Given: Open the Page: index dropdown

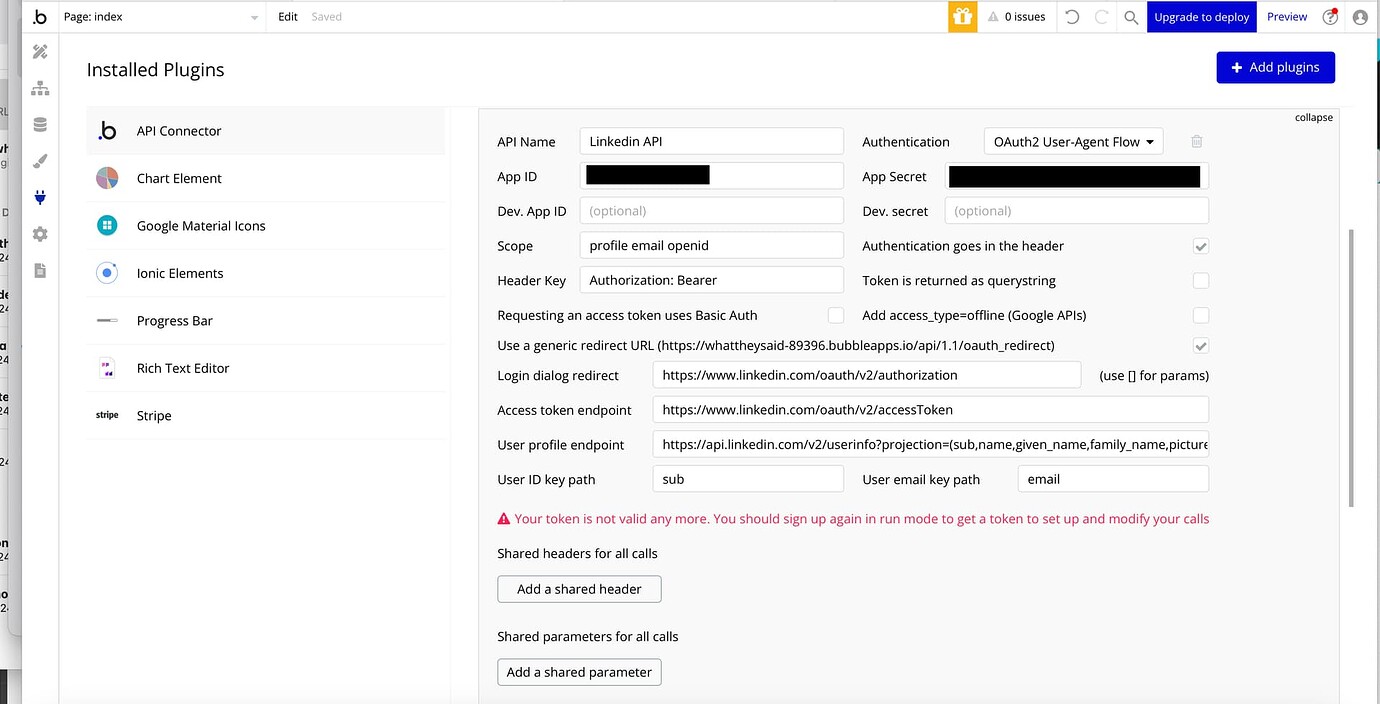Looking at the screenshot, I should tap(162, 16).
